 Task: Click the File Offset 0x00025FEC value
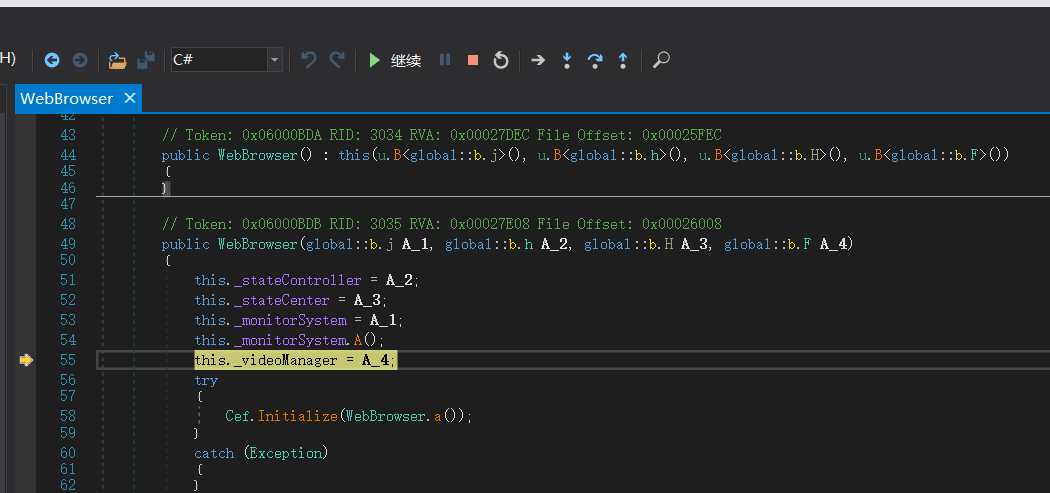tap(682, 135)
